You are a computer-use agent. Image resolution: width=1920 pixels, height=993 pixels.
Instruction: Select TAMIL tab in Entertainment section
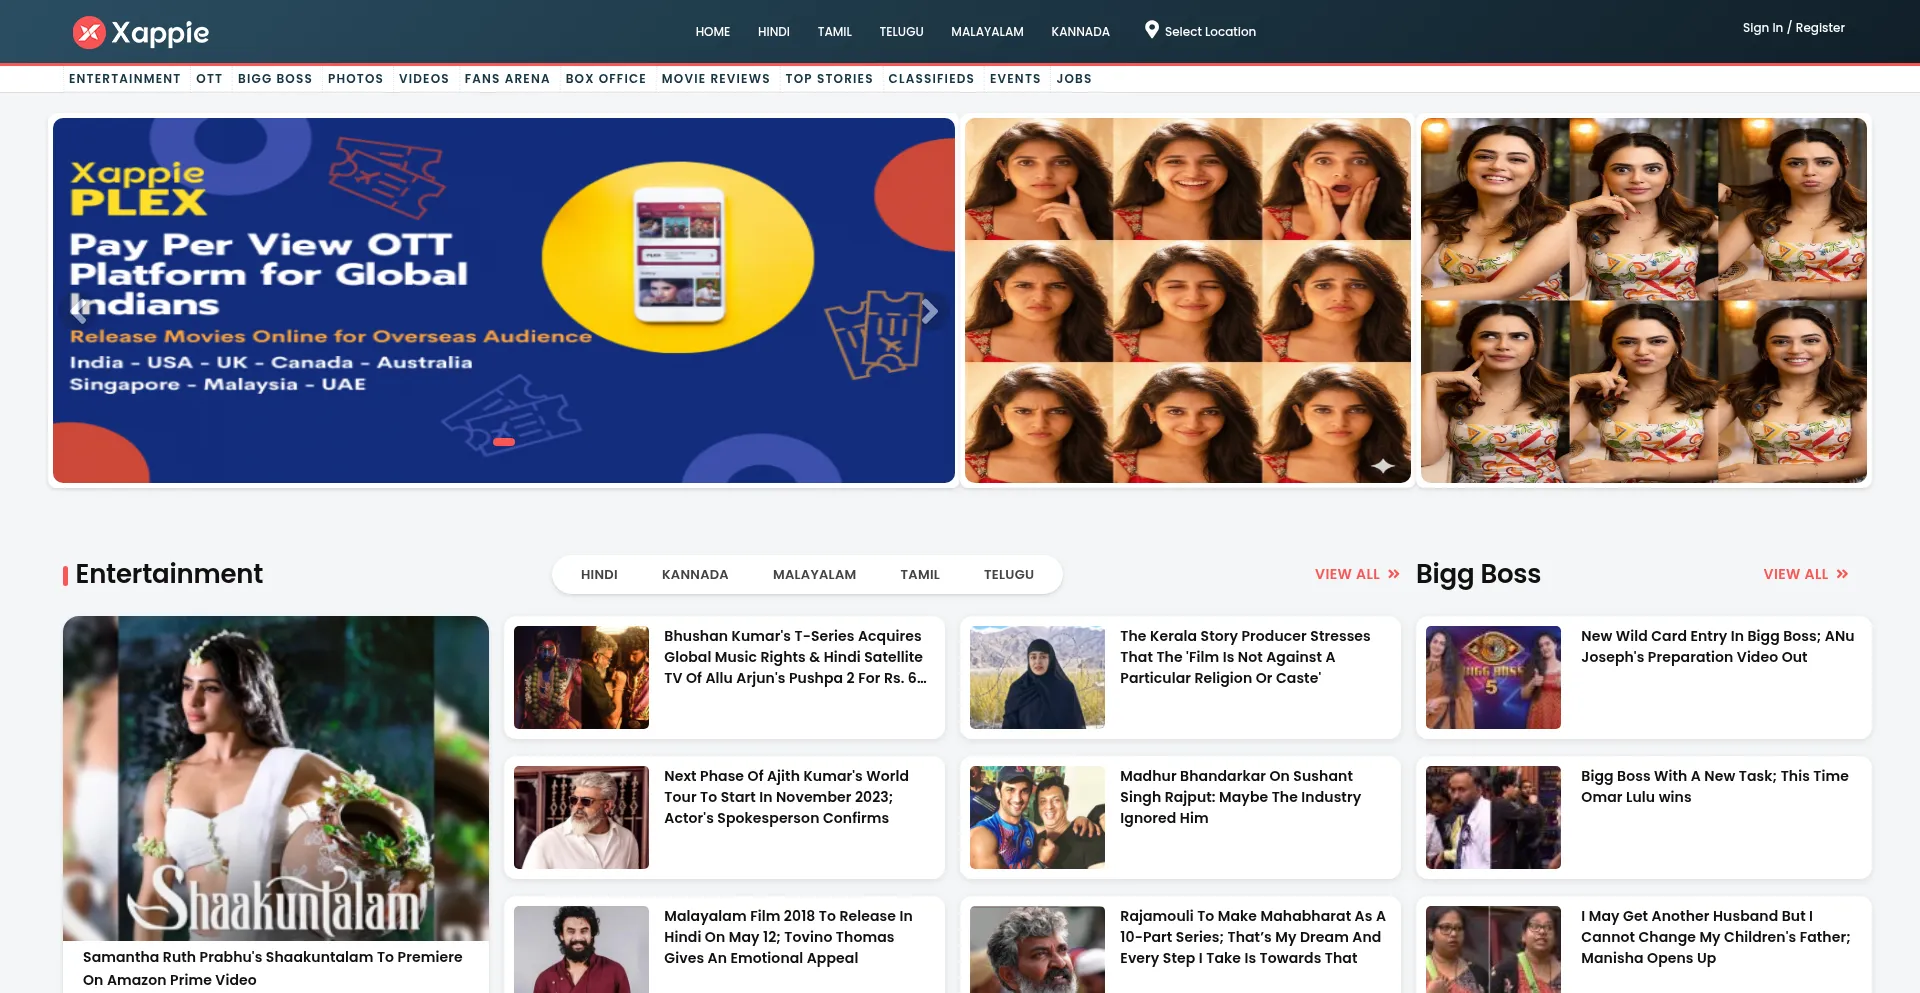click(x=920, y=575)
